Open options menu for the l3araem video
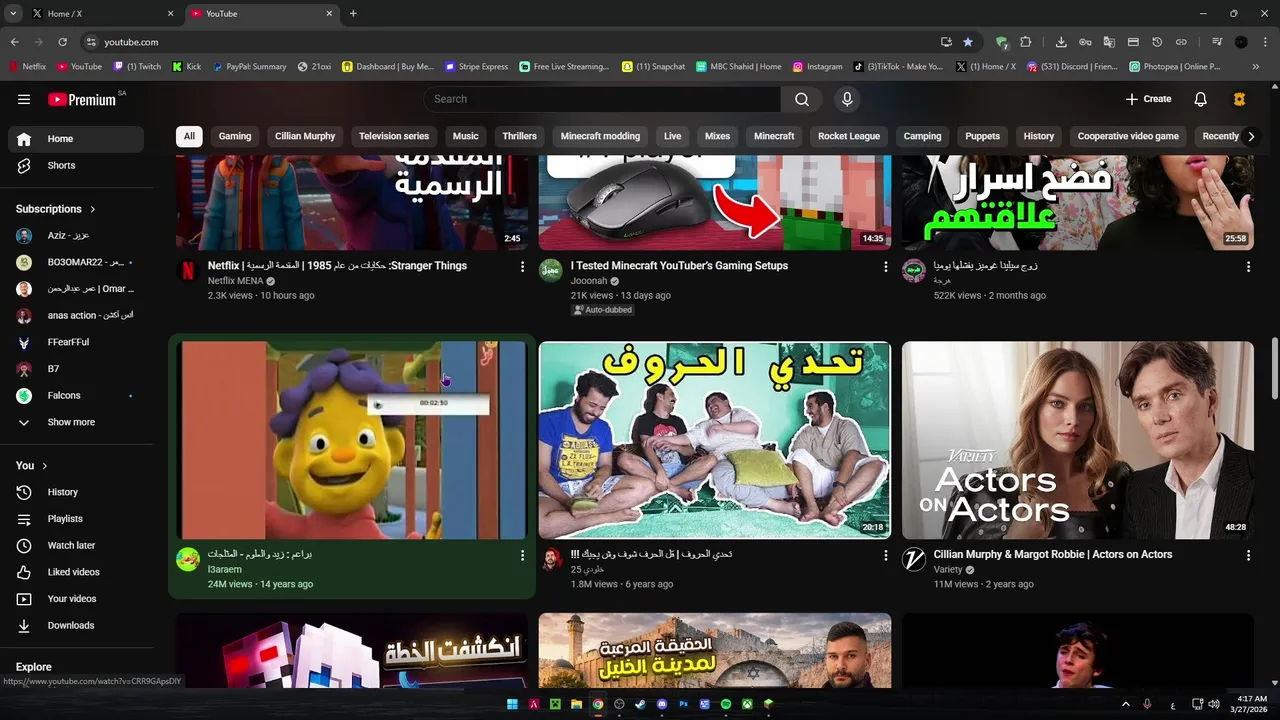1280x720 pixels. 522,555
